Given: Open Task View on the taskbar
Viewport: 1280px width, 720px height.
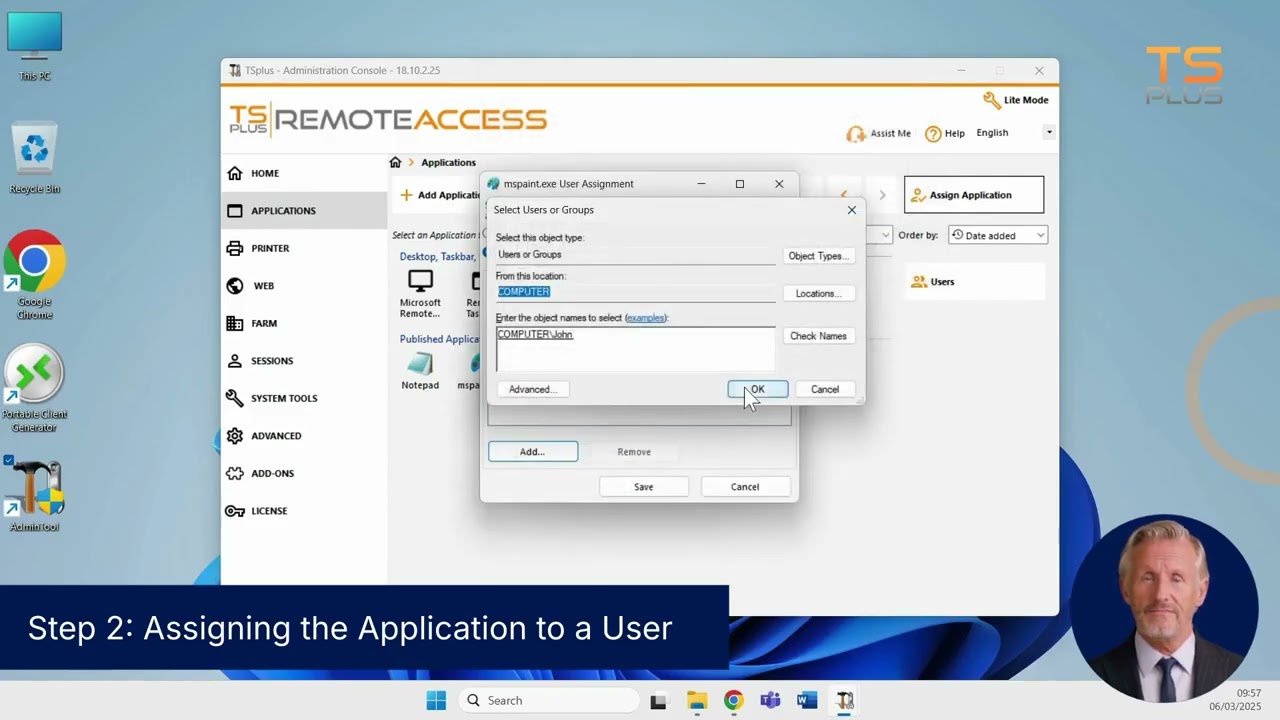Looking at the screenshot, I should click(658, 700).
